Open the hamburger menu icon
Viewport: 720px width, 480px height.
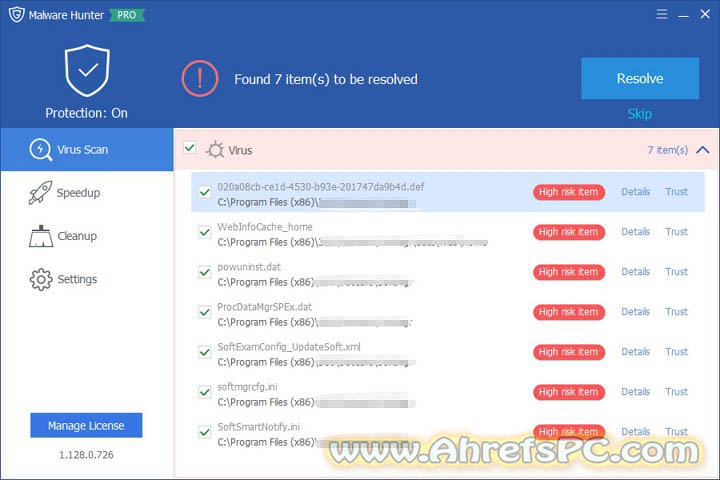pyautogui.click(x=662, y=14)
